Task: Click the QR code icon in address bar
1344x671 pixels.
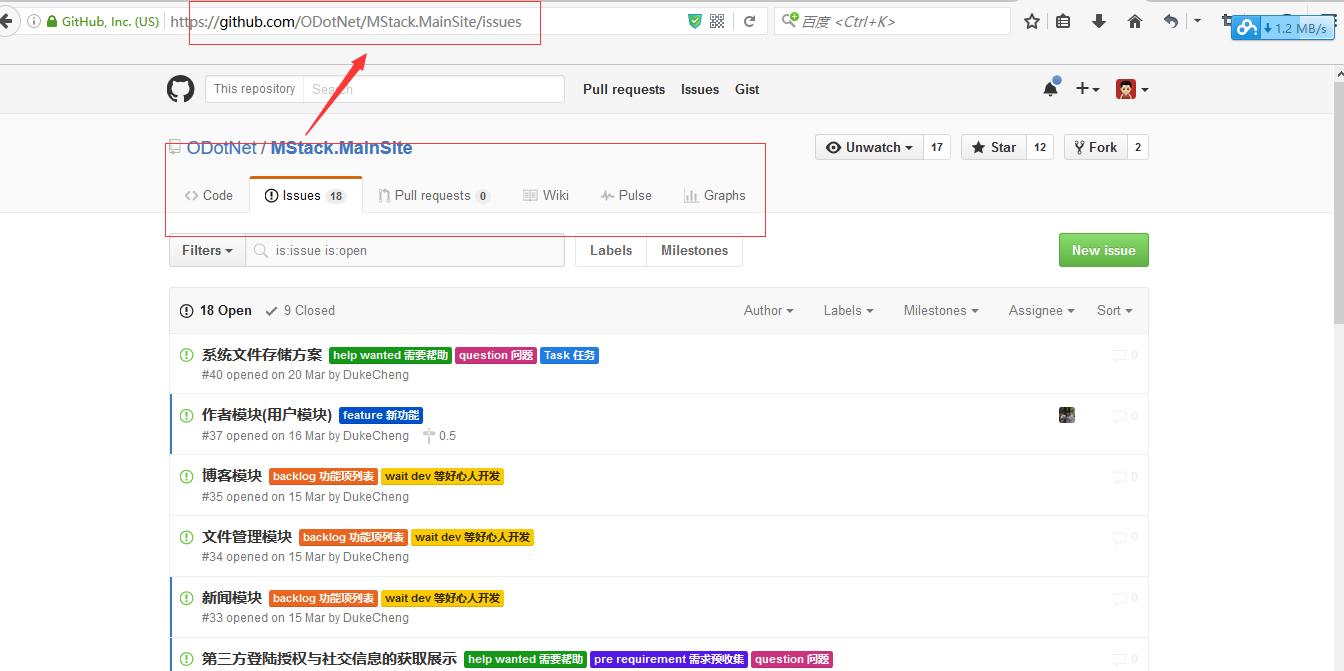Action: click(x=717, y=21)
